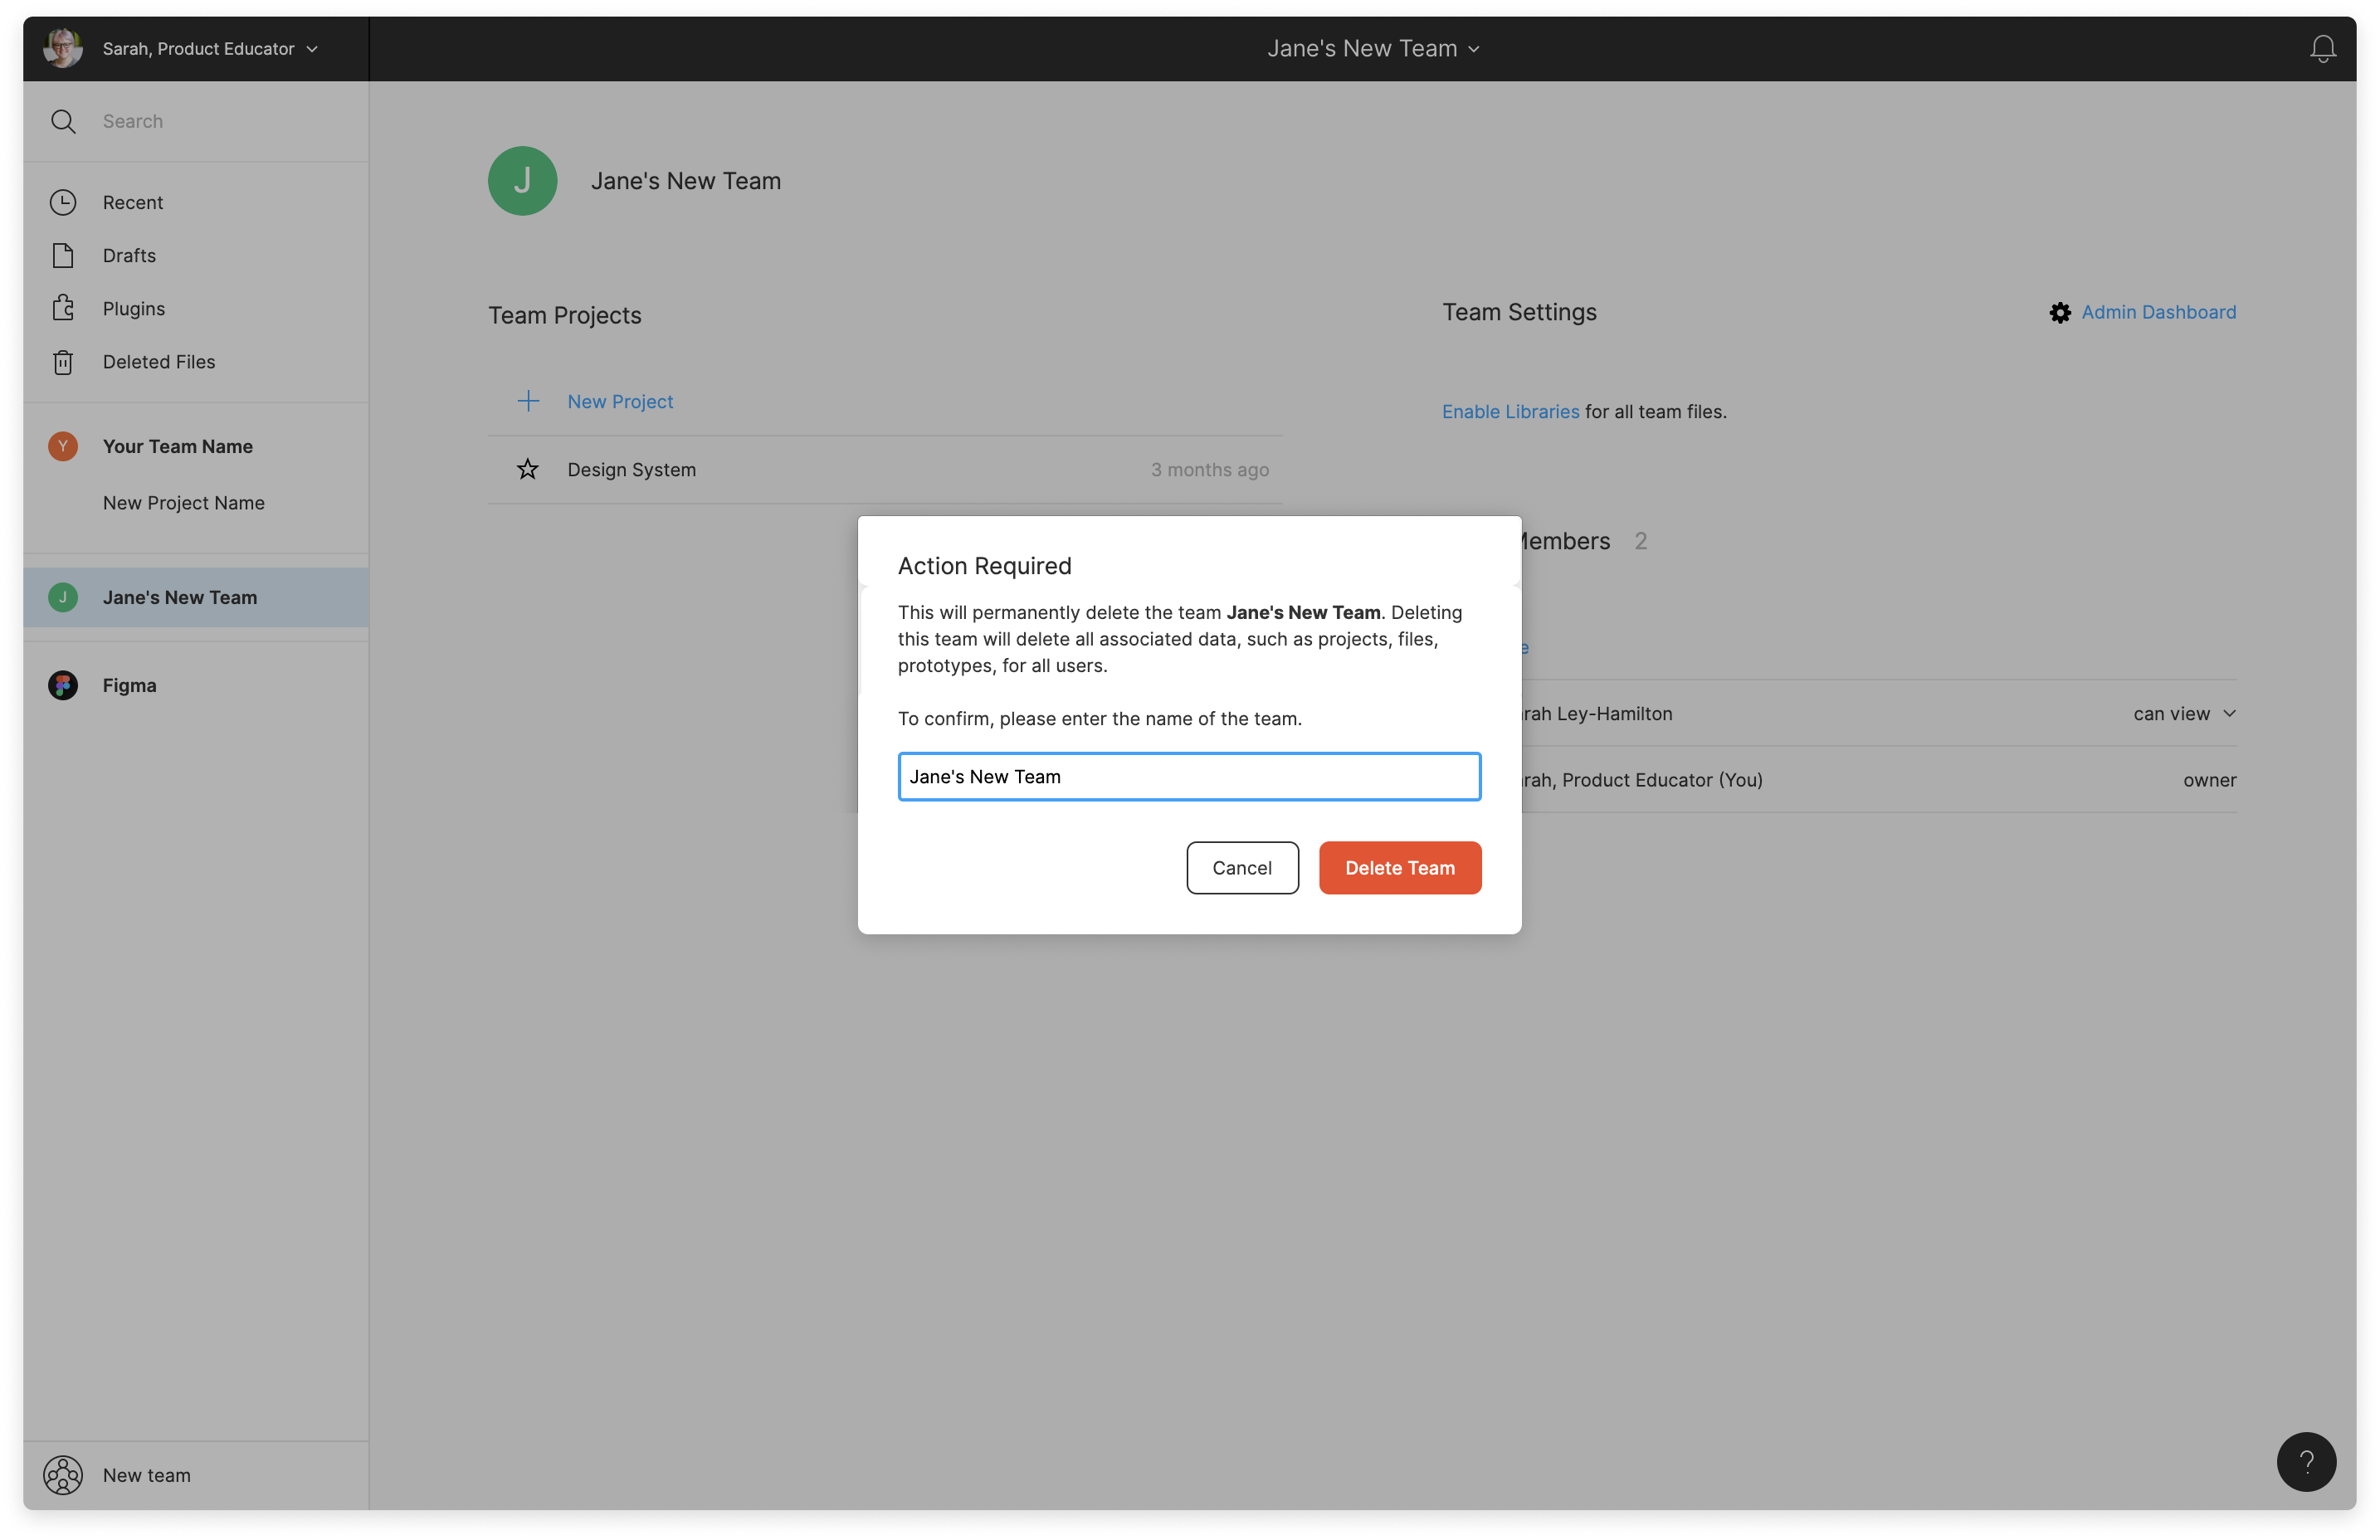Image resolution: width=2380 pixels, height=1540 pixels.
Task: Click the owner role label
Action: (x=2209, y=779)
